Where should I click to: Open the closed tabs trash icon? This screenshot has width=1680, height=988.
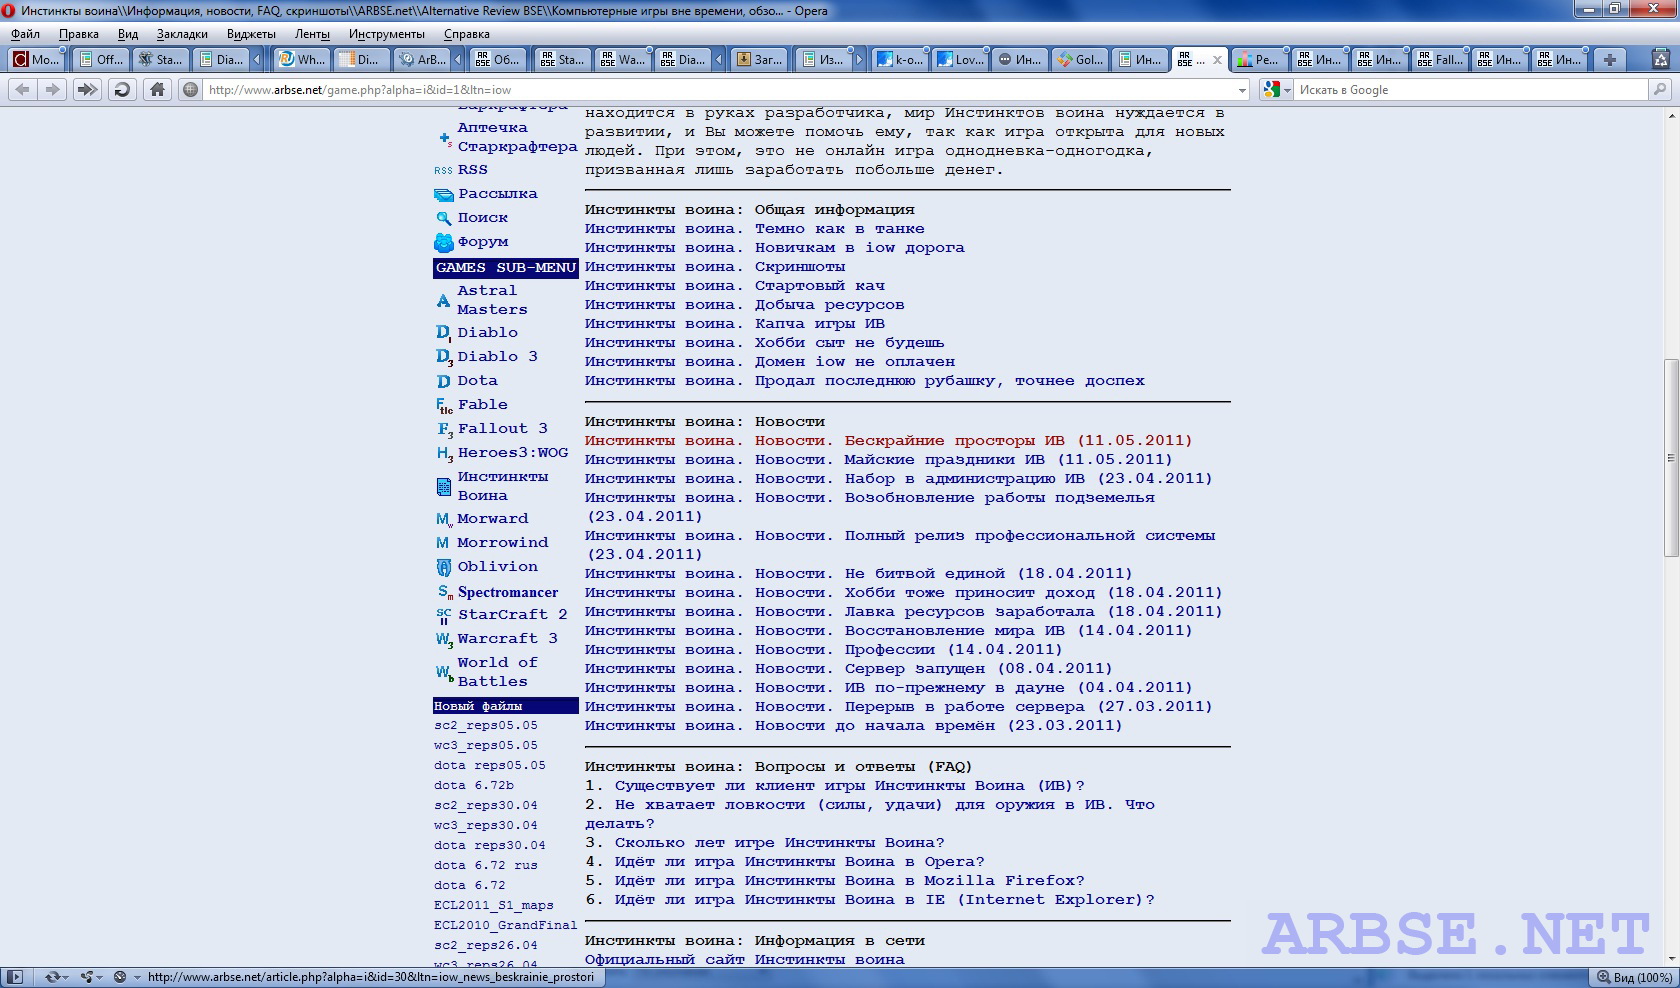click(x=1662, y=60)
